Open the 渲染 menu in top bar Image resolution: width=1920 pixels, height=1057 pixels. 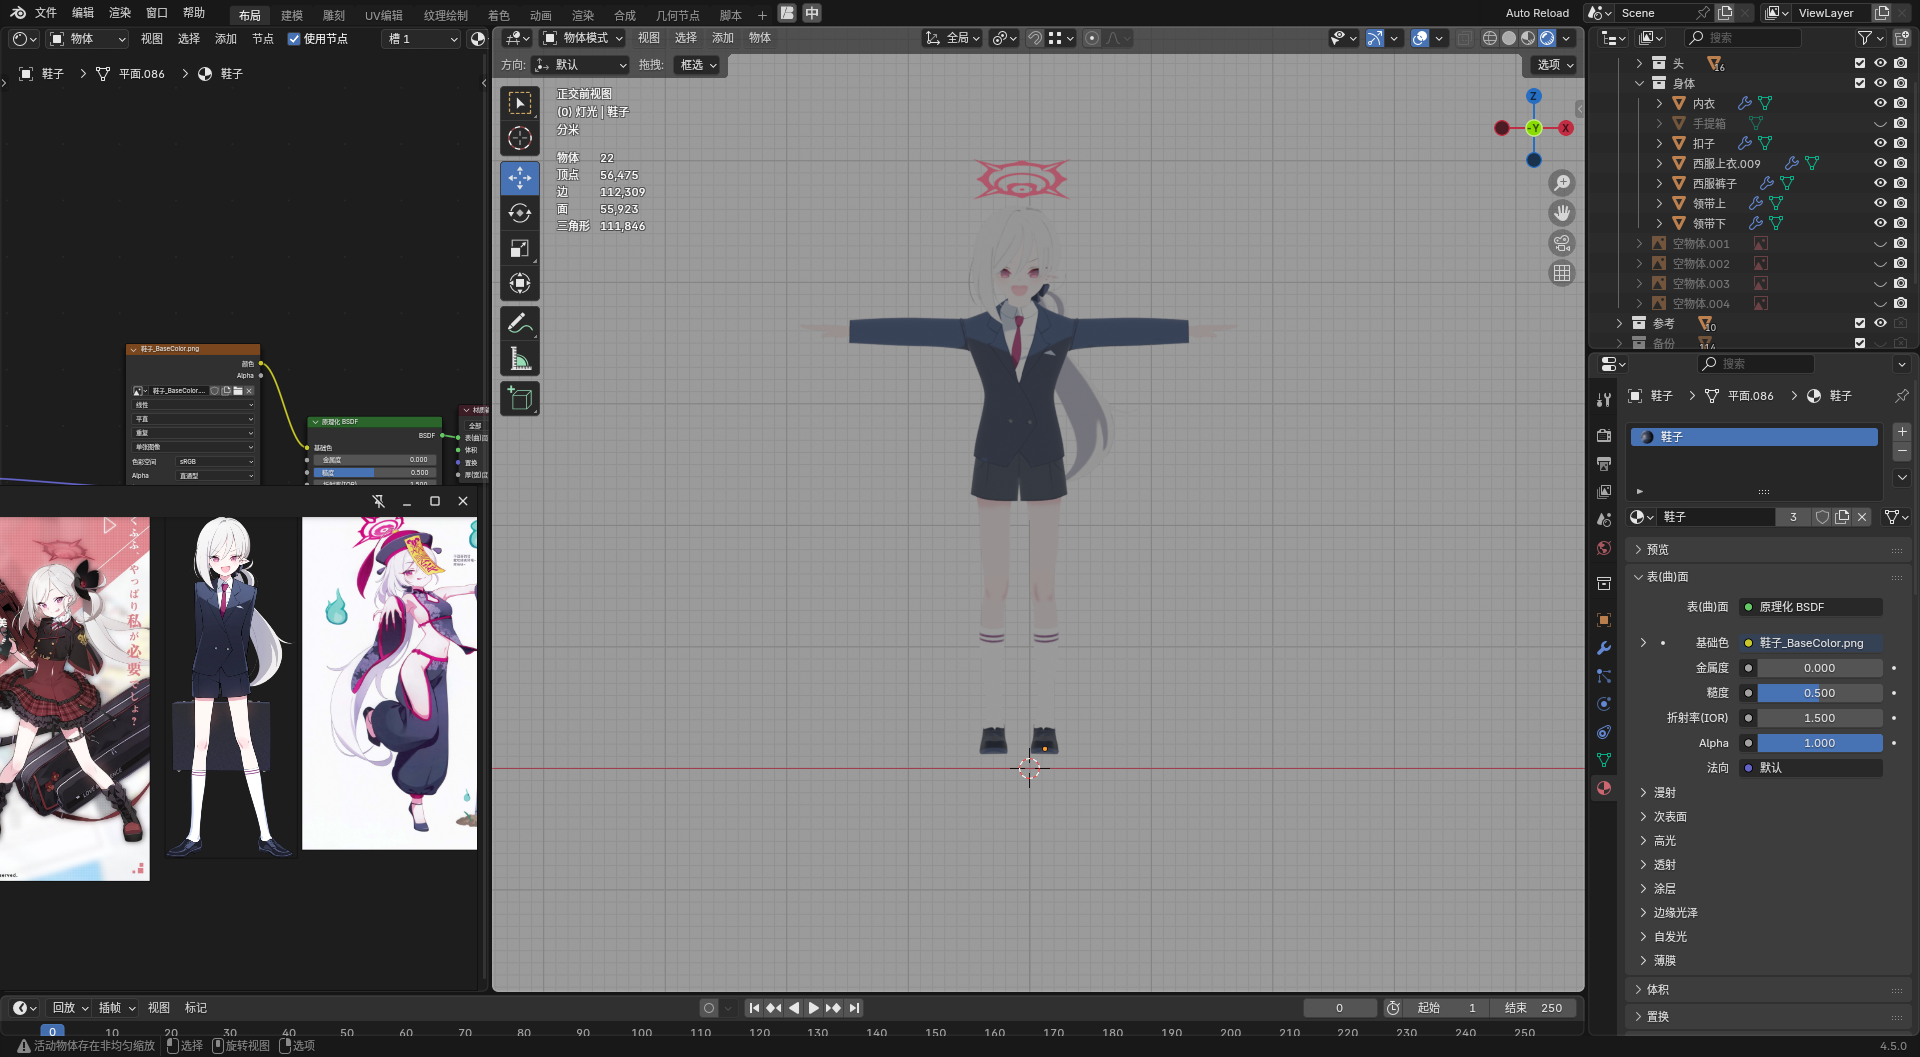pyautogui.click(x=120, y=13)
